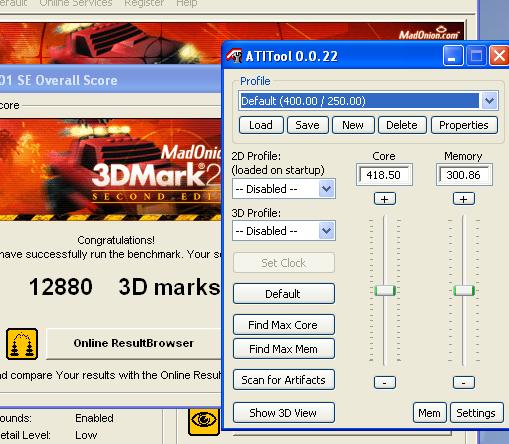The width and height of the screenshot is (509, 444).
Task: Click the yellow eye icon in 3DMark window
Action: pos(204,421)
